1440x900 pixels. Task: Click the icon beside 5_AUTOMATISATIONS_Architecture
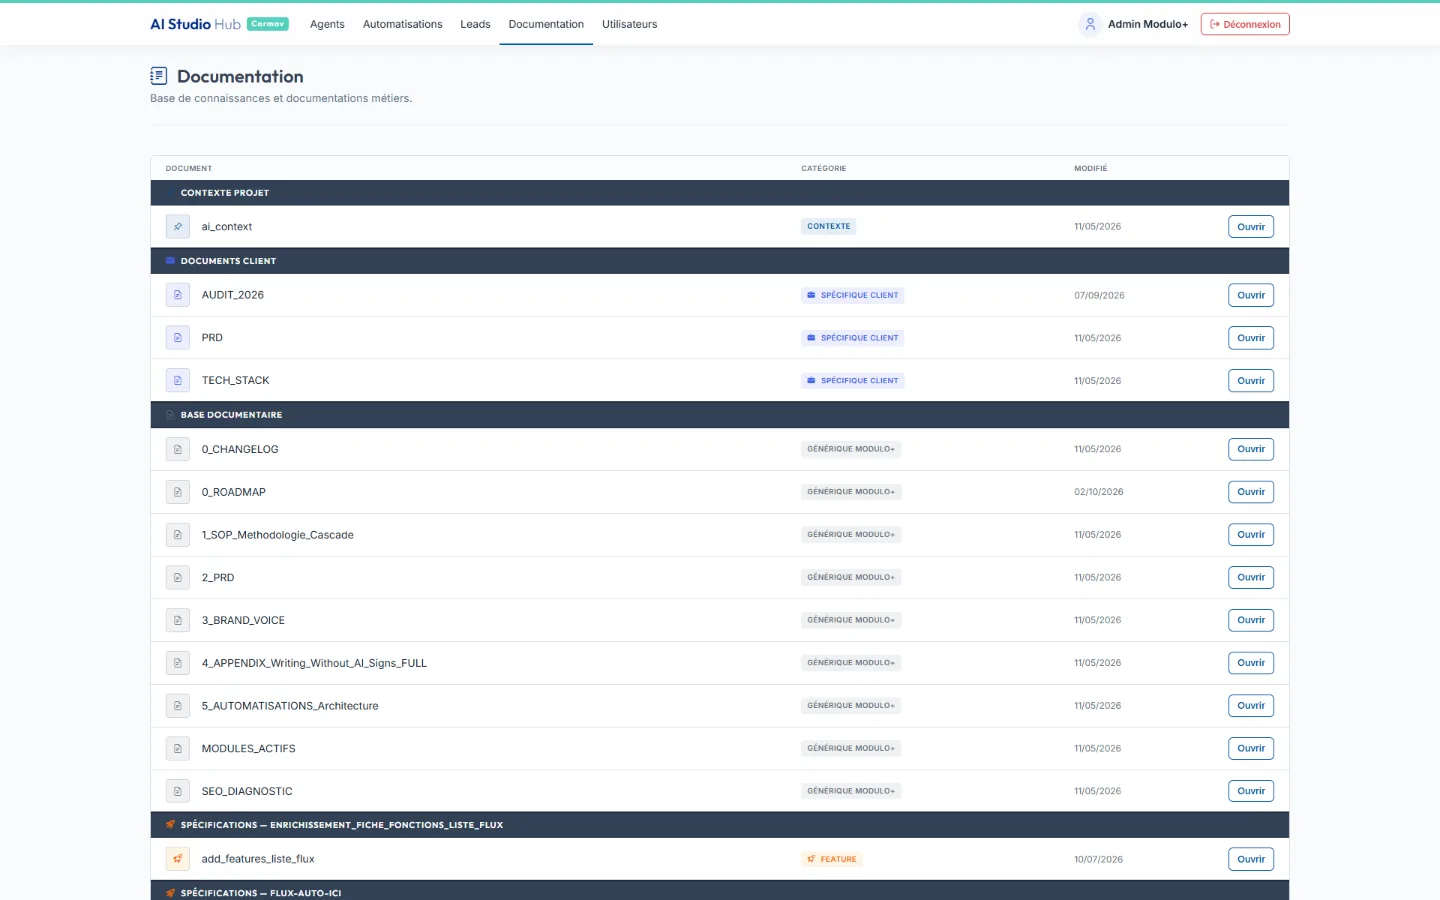[178, 706]
